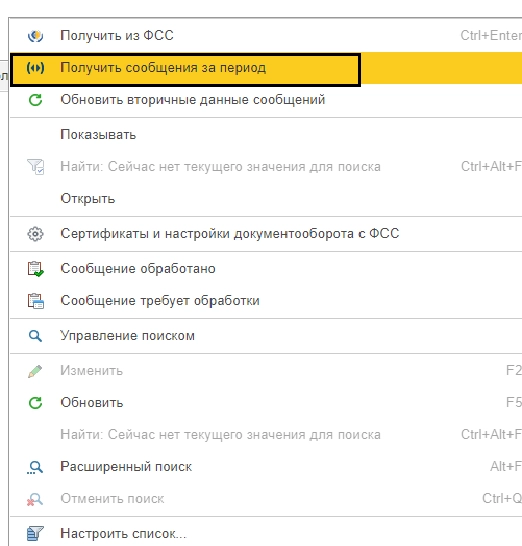This screenshot has height=546, width=522.
Task: Click green refresh icon beside Обновить F5
Action: coord(35,403)
